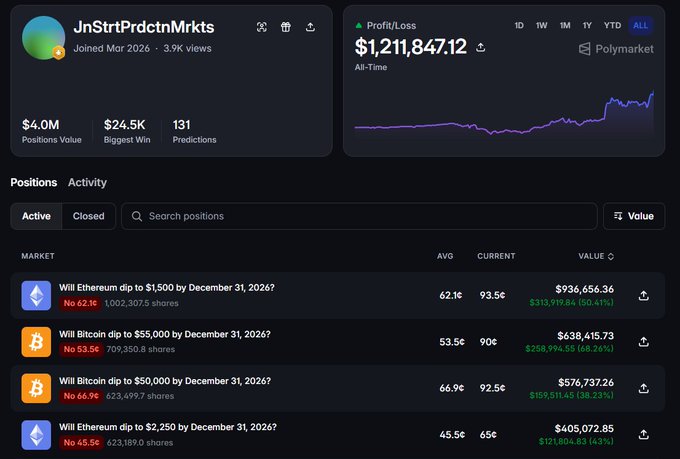Open 'Will Ethereum dip to $1,500' market
680x459 pixels.
pyautogui.click(x=167, y=288)
